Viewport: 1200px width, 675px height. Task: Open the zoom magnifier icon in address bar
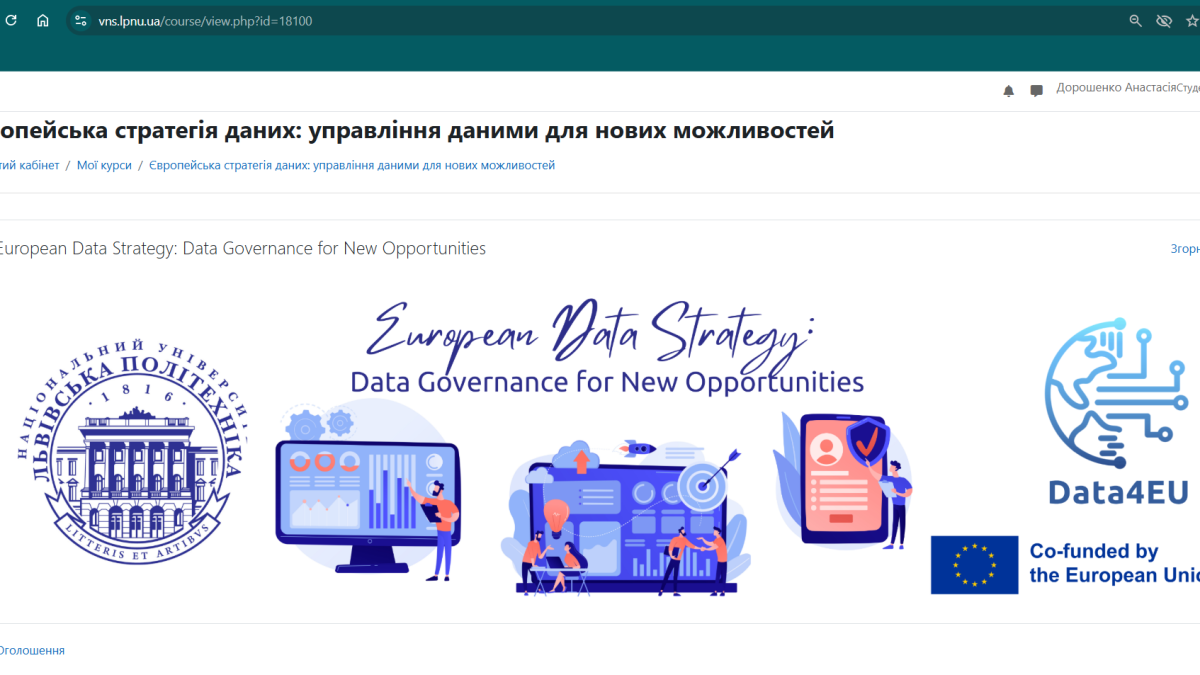coord(1135,20)
